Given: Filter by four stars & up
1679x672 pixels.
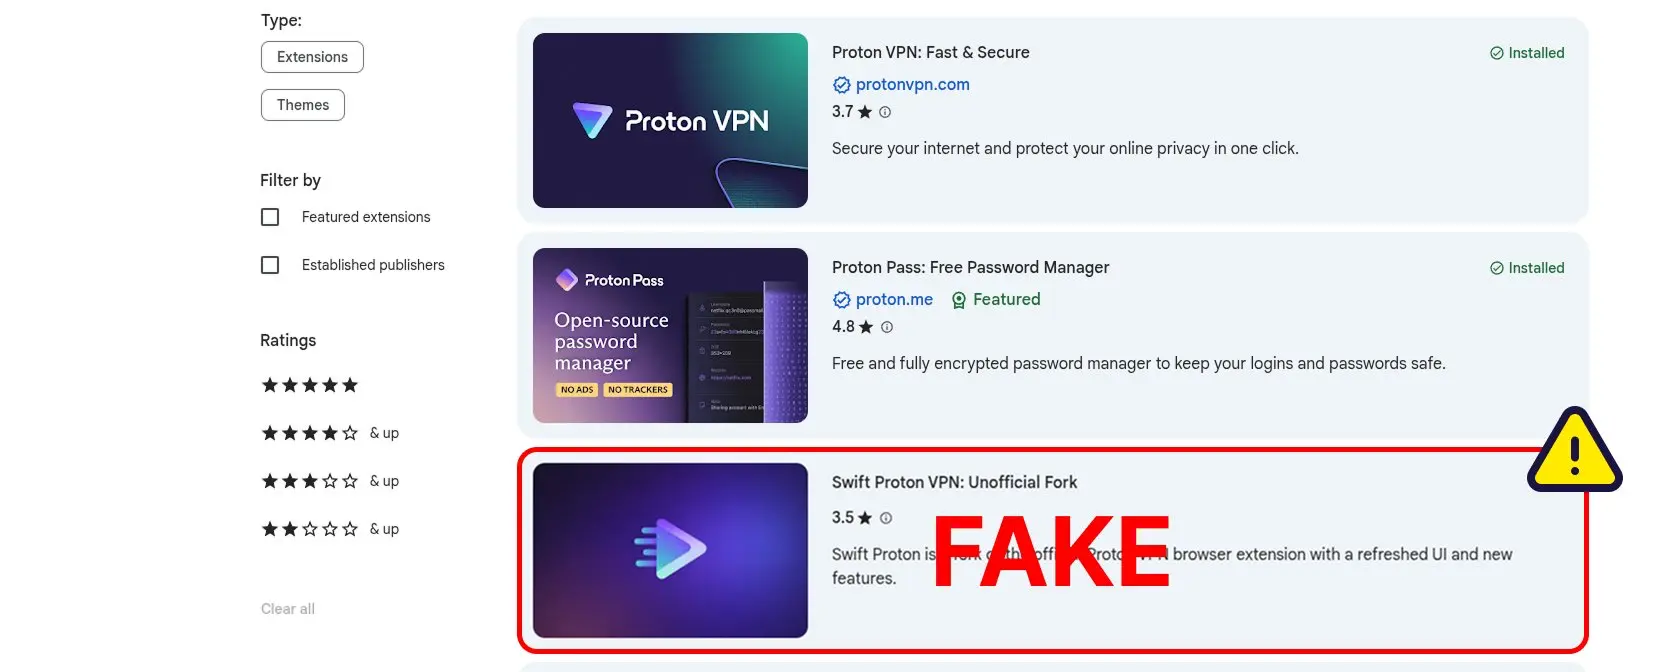Looking at the screenshot, I should tap(330, 433).
